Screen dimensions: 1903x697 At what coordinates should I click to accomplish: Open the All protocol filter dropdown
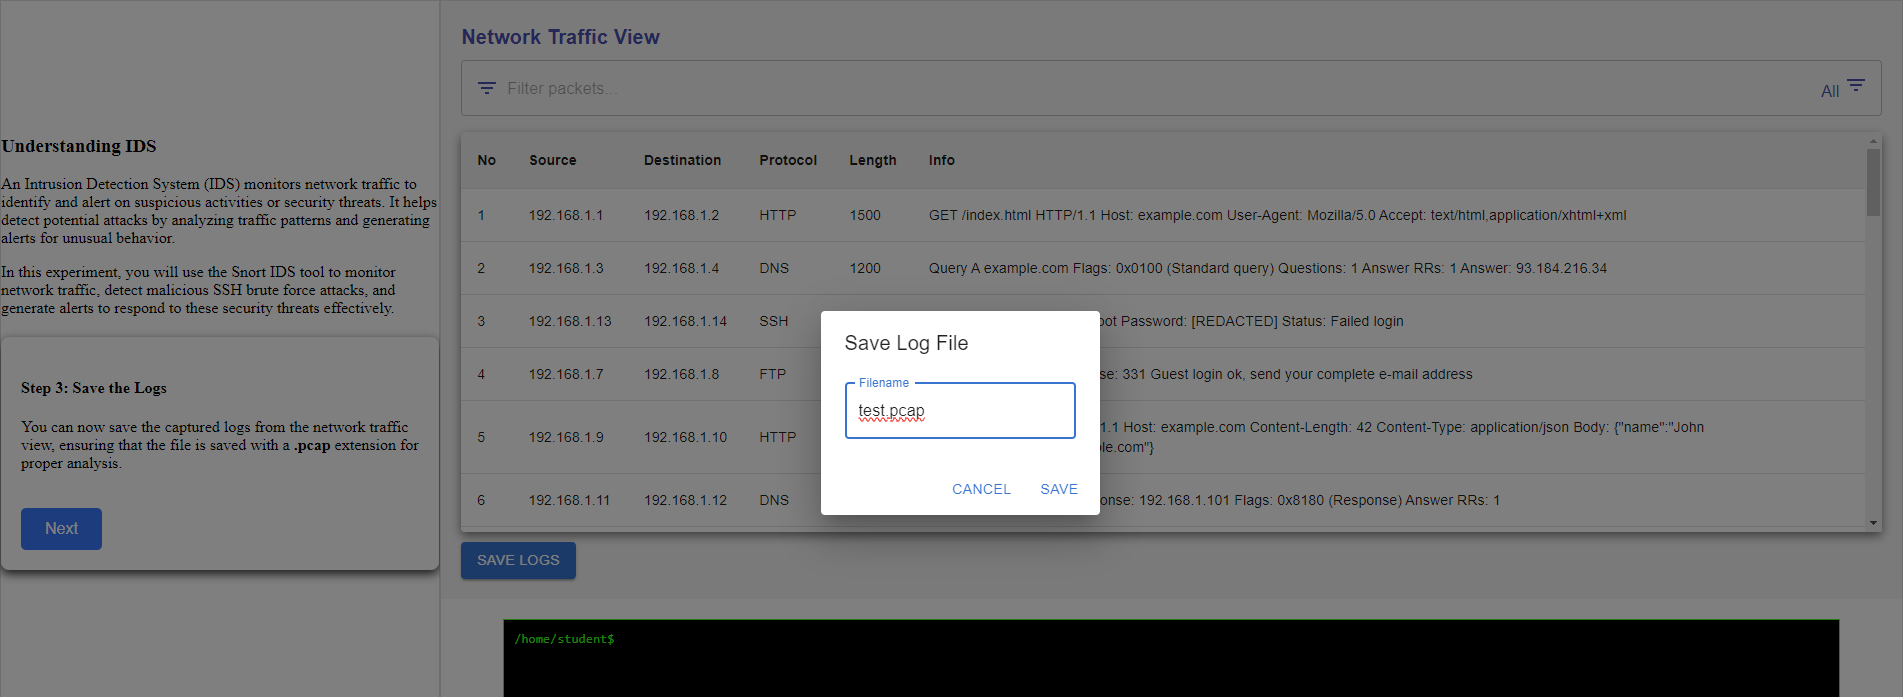tap(1842, 89)
